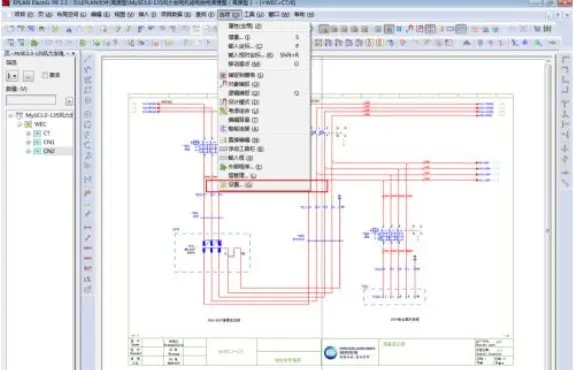573x370 pixels.
Task: Click small button right of 数值 field
Action: pos(69,101)
